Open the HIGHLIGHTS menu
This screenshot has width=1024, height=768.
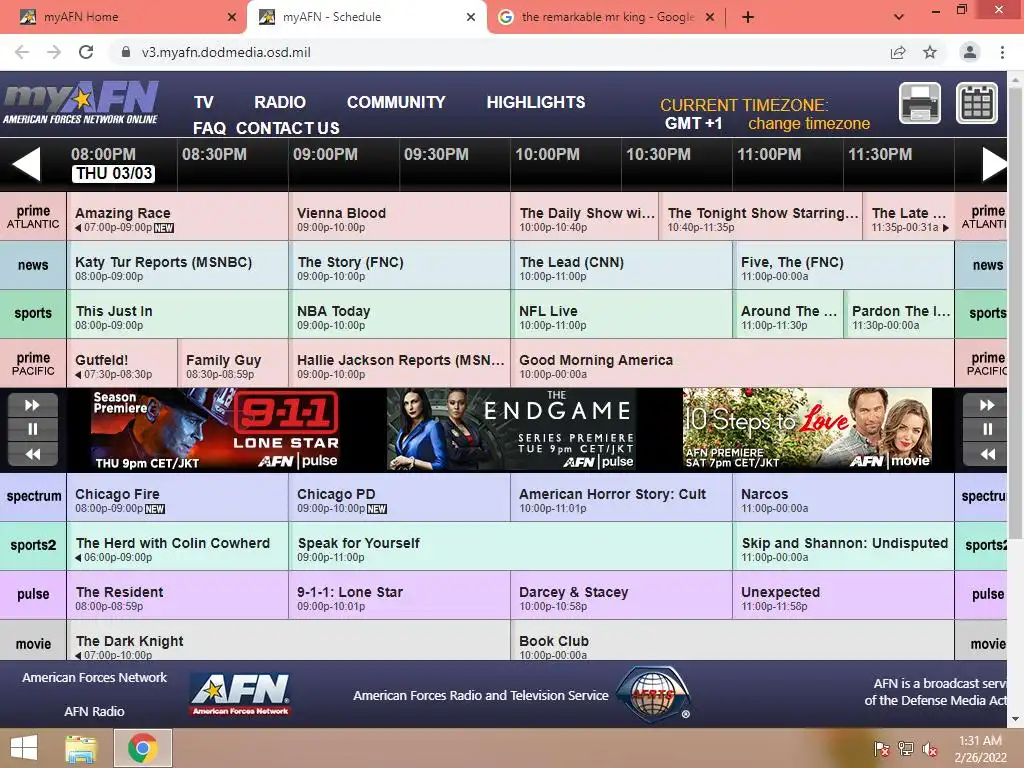click(536, 103)
